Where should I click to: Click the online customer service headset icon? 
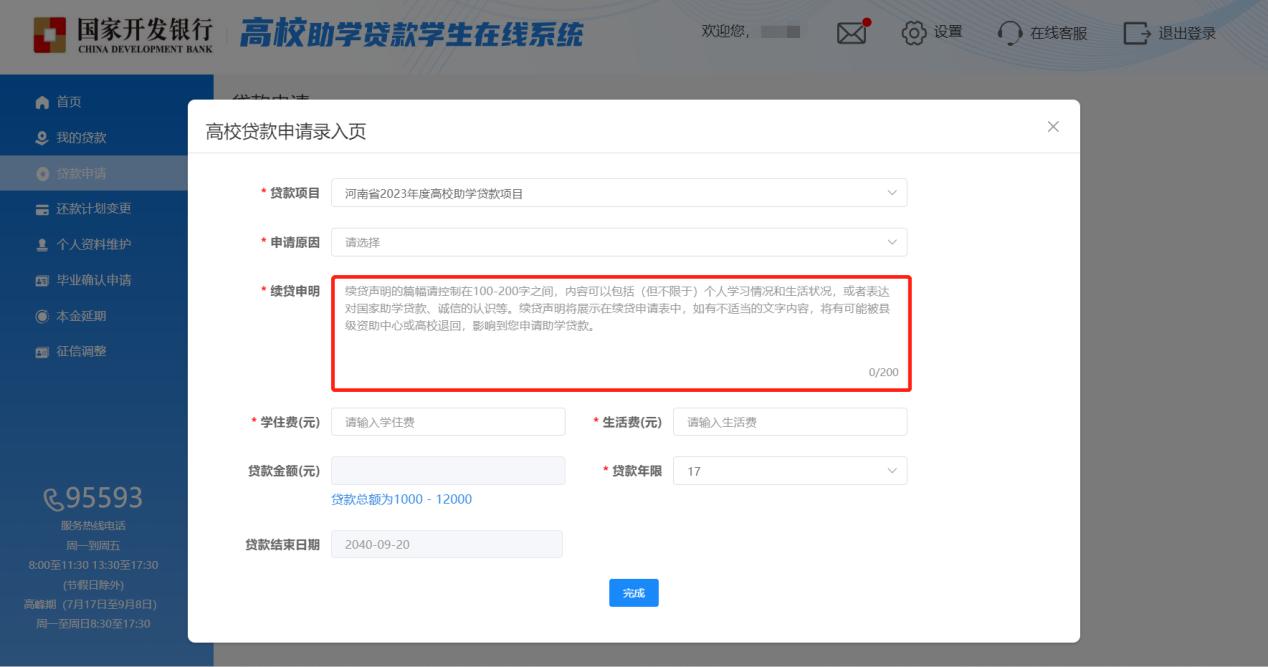1010,33
